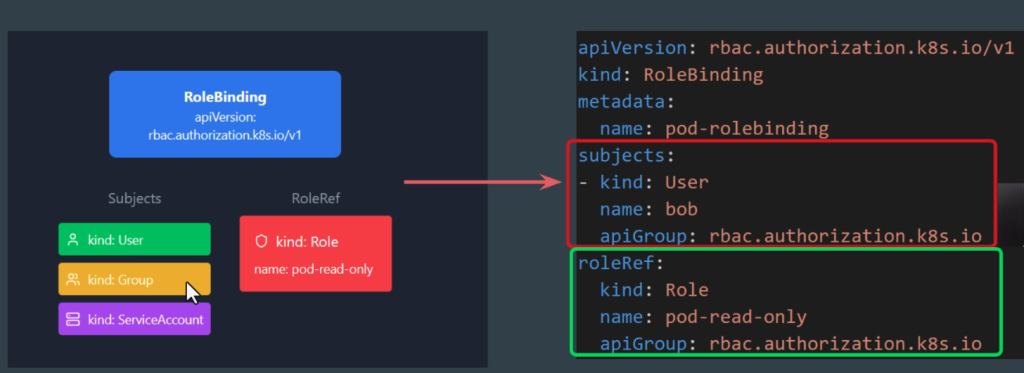This screenshot has height=373, width=1024.
Task: Click the roleRef: key in green outline
Action: [620, 263]
